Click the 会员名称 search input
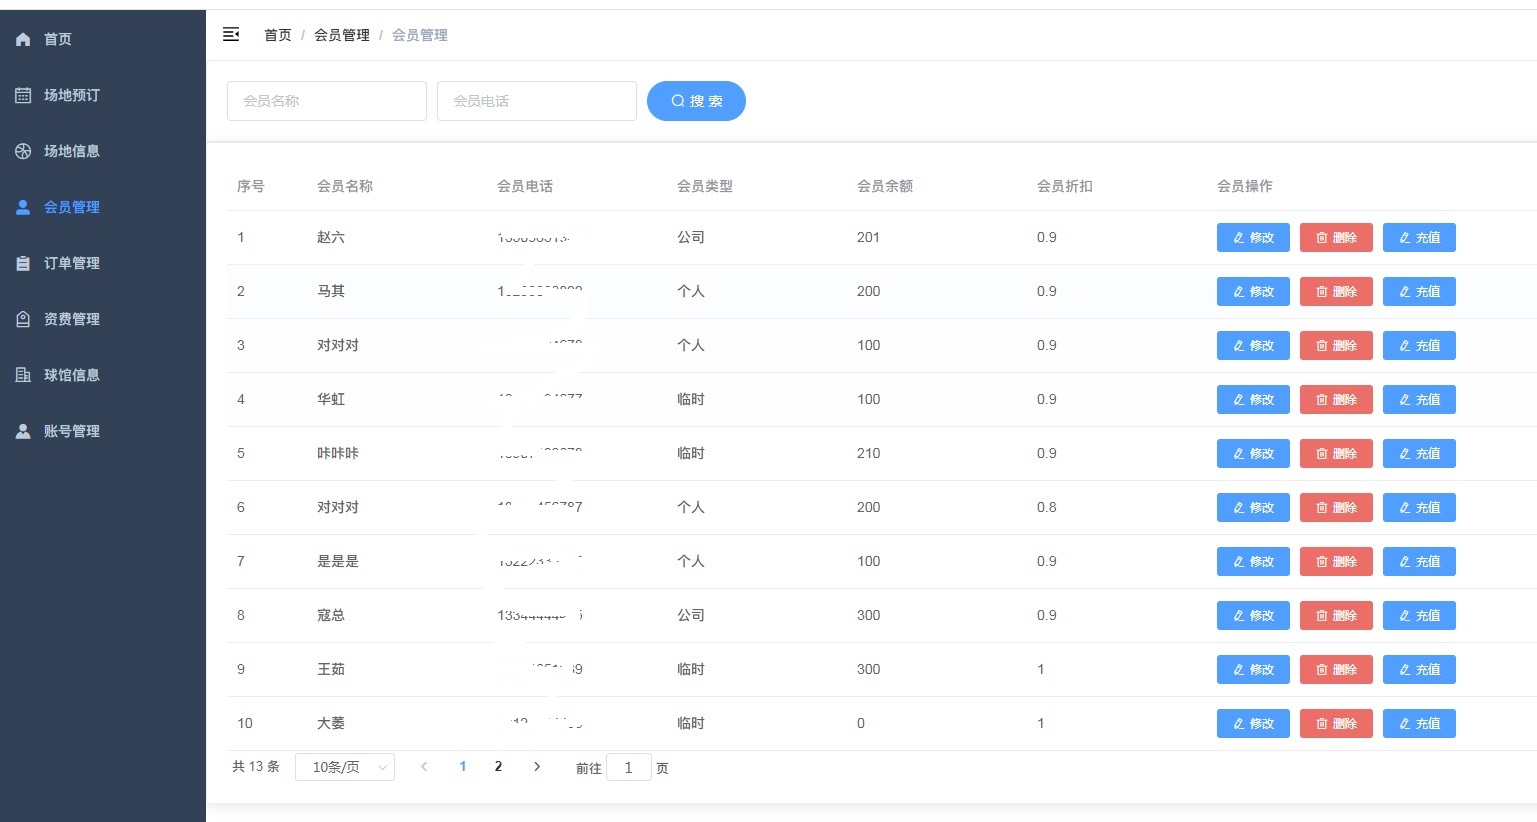The height and width of the screenshot is (822, 1537). click(x=327, y=101)
